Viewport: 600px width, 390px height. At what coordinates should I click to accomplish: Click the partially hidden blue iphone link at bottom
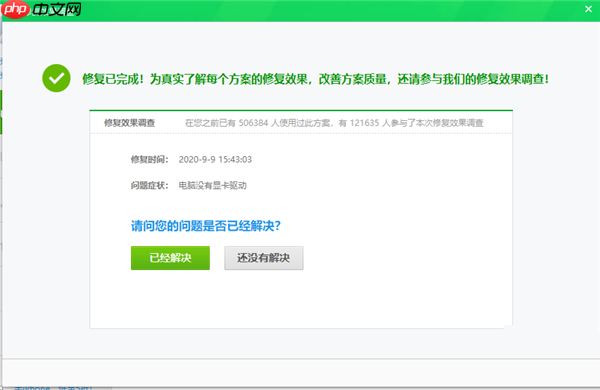pyautogui.click(x=53, y=388)
